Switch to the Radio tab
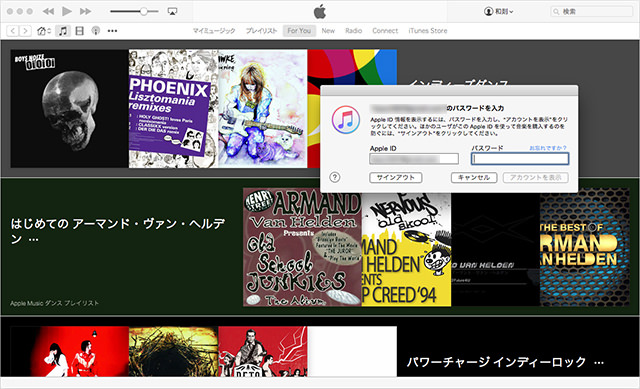 click(353, 31)
